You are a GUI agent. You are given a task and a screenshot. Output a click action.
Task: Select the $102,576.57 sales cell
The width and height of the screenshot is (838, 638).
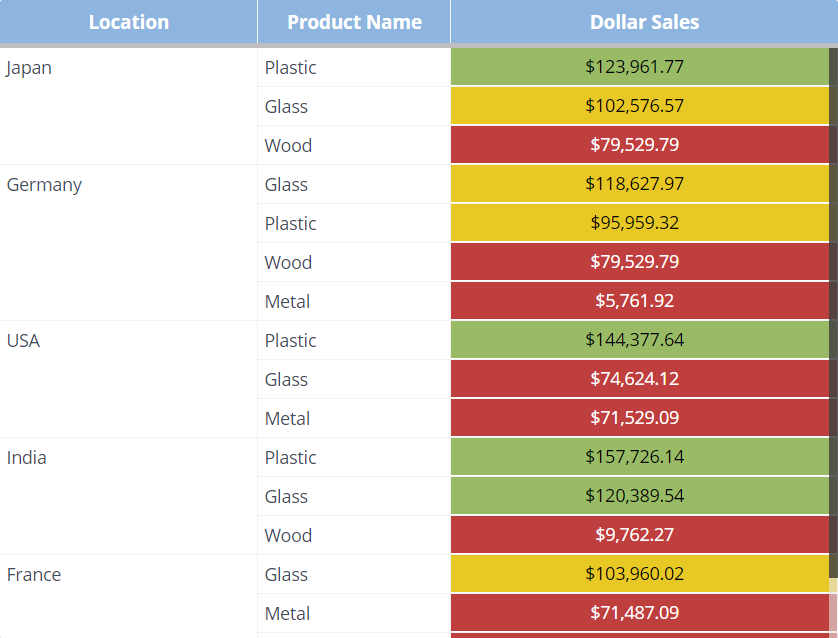[640, 106]
